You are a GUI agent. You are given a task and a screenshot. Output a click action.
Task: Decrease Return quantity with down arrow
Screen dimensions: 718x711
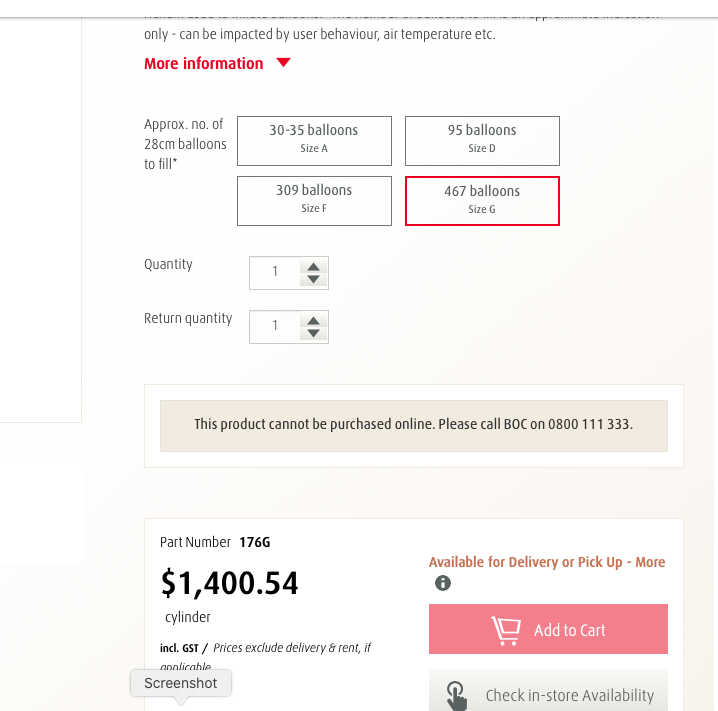click(314, 334)
